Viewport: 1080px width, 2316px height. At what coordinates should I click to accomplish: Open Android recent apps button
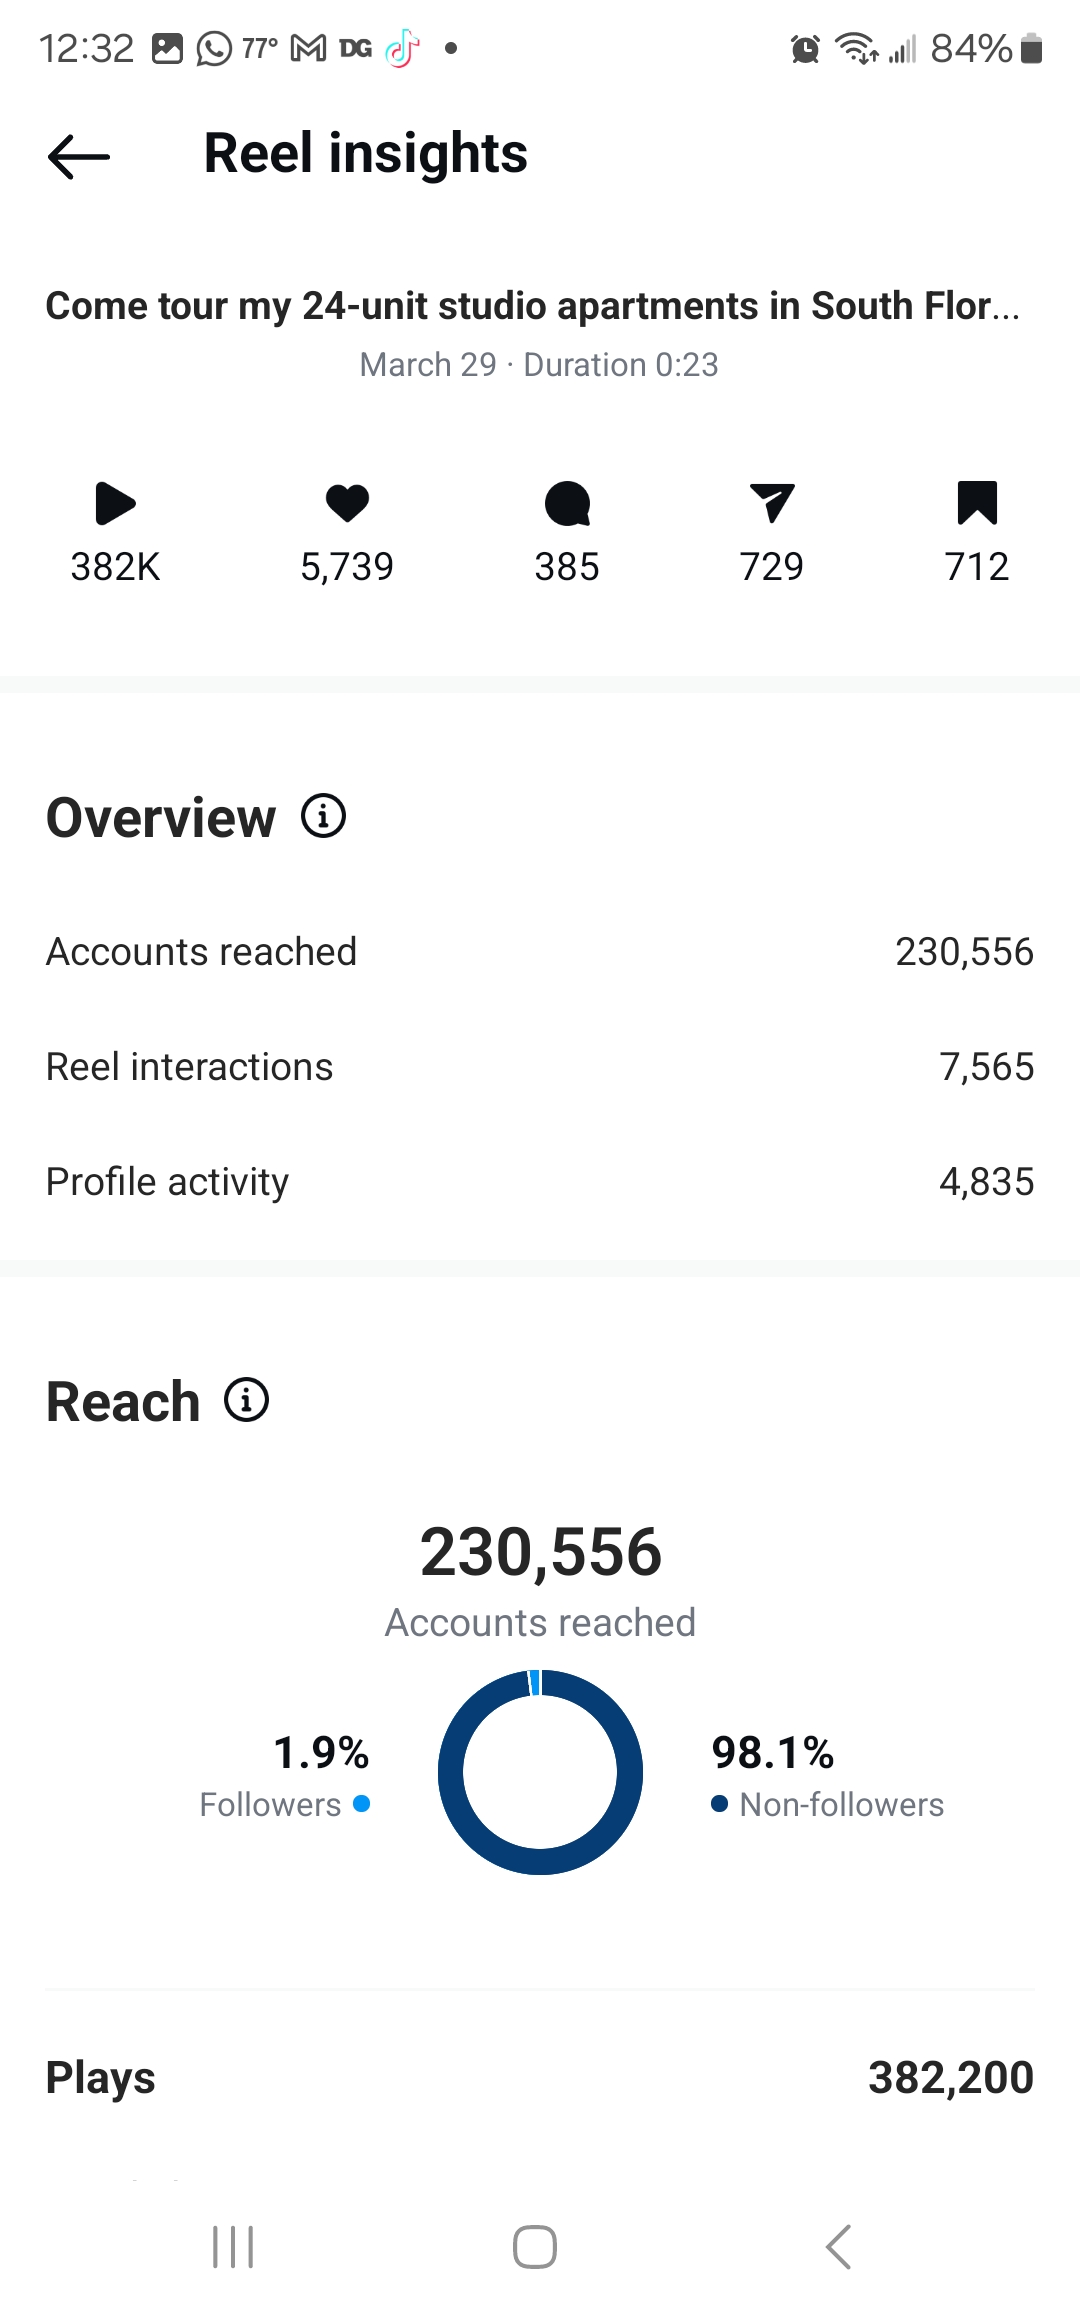(233, 2247)
